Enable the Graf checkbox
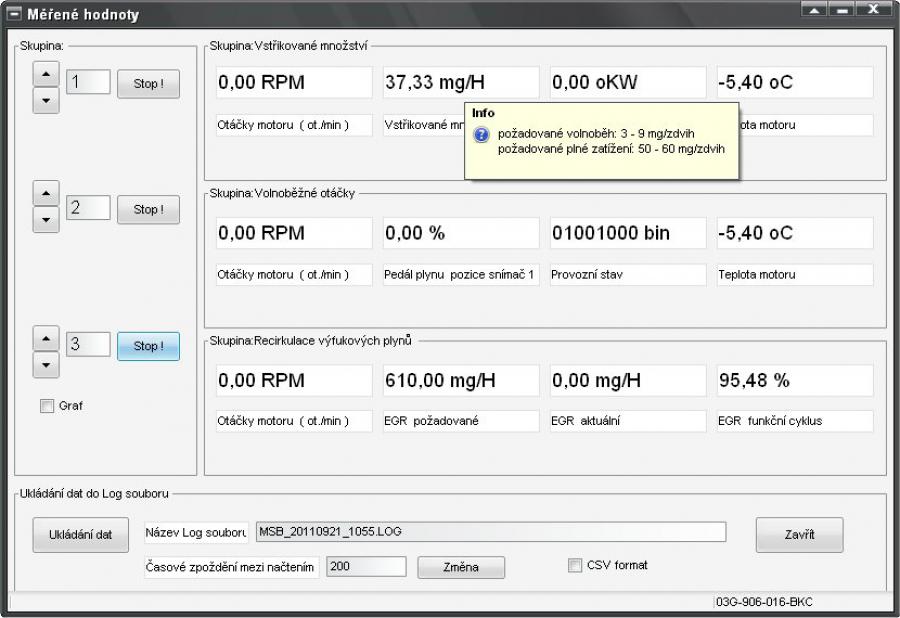This screenshot has width=900, height=618. [x=46, y=406]
